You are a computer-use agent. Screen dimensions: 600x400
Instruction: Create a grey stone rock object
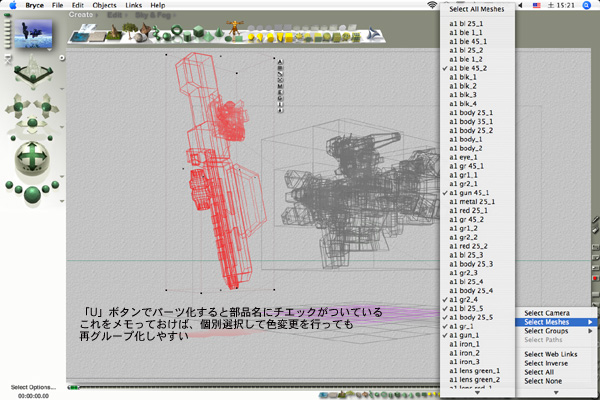tap(140, 37)
